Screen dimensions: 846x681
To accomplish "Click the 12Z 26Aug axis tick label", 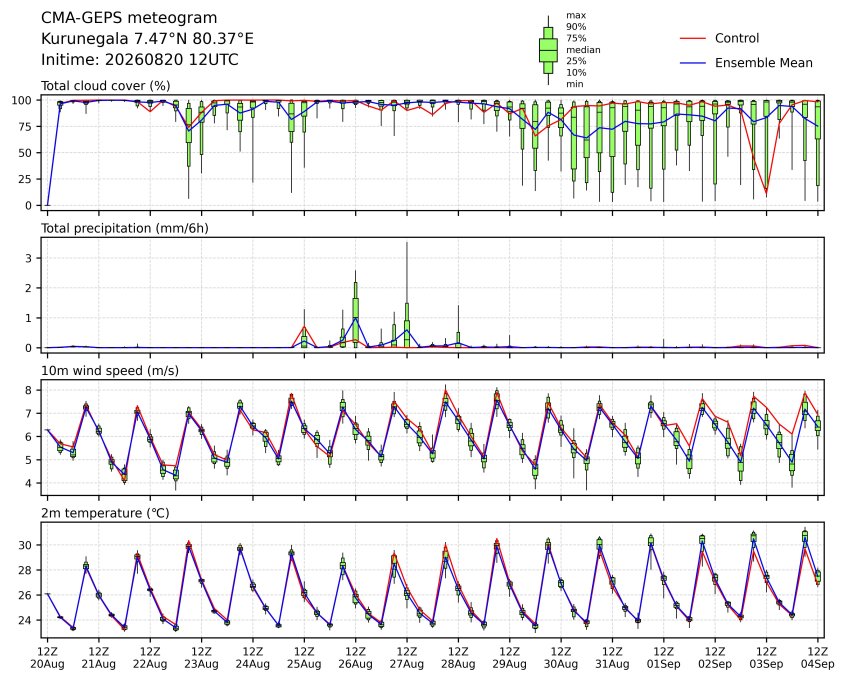I will tap(356, 658).
